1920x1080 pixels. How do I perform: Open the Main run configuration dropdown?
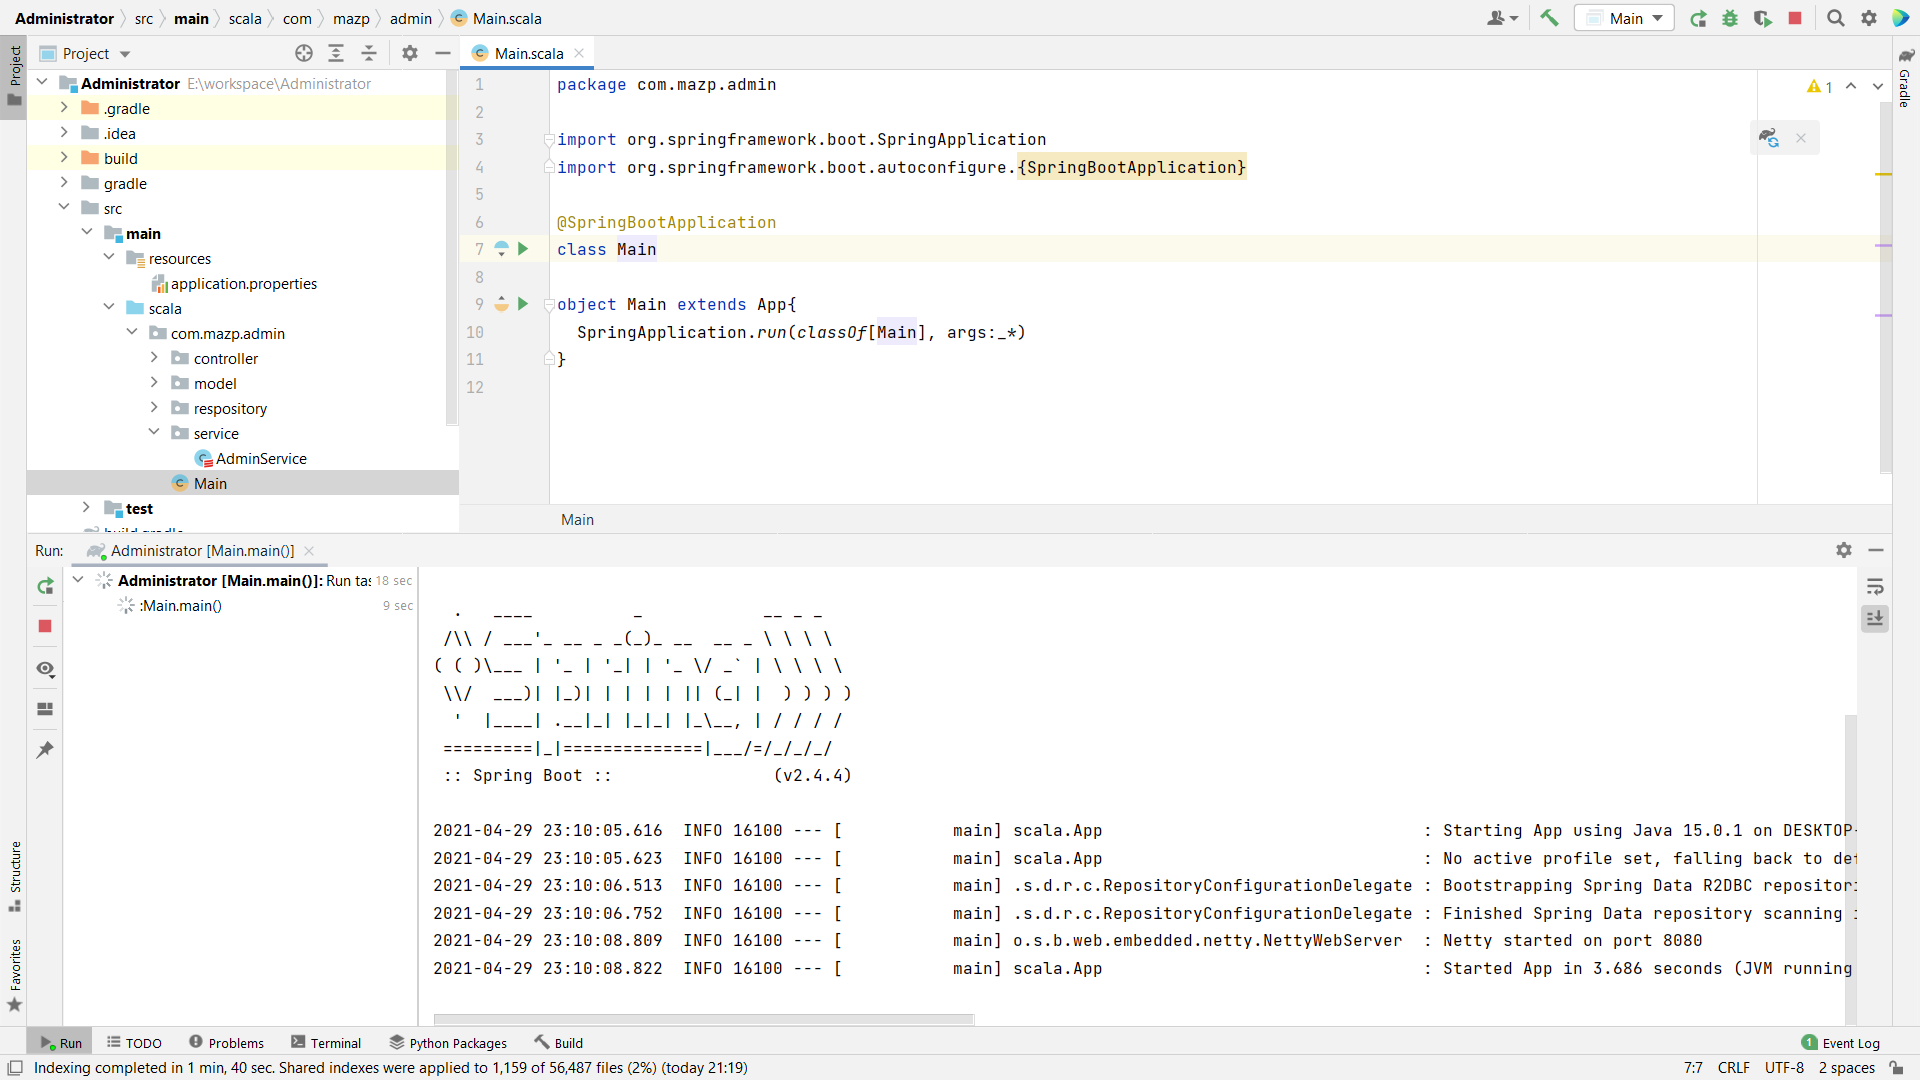coord(1625,18)
